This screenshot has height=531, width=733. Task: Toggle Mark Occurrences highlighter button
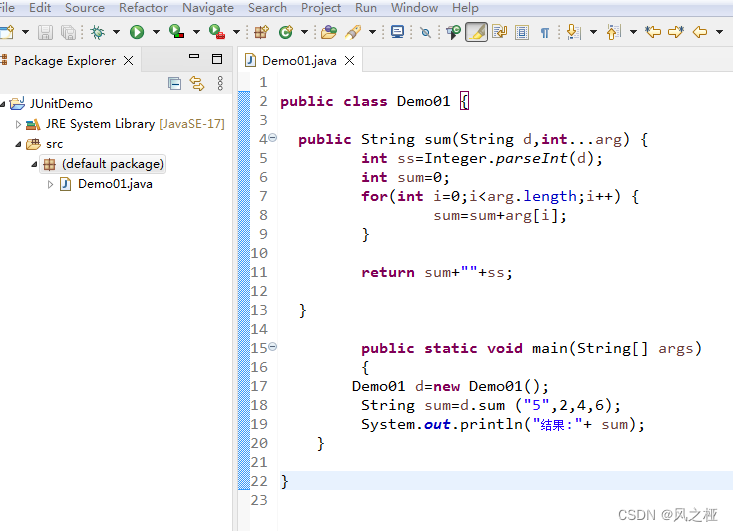[x=476, y=32]
